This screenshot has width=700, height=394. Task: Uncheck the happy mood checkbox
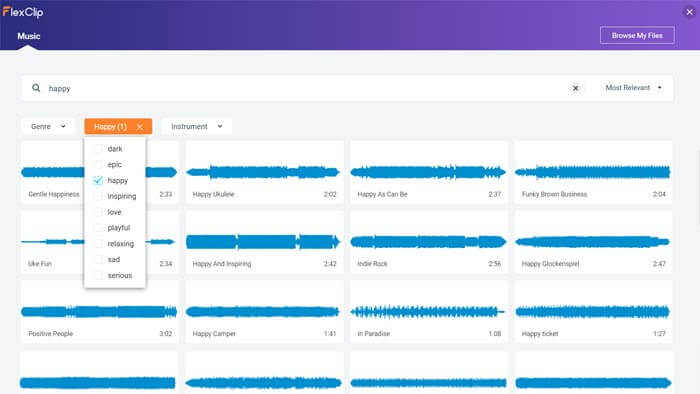click(98, 180)
